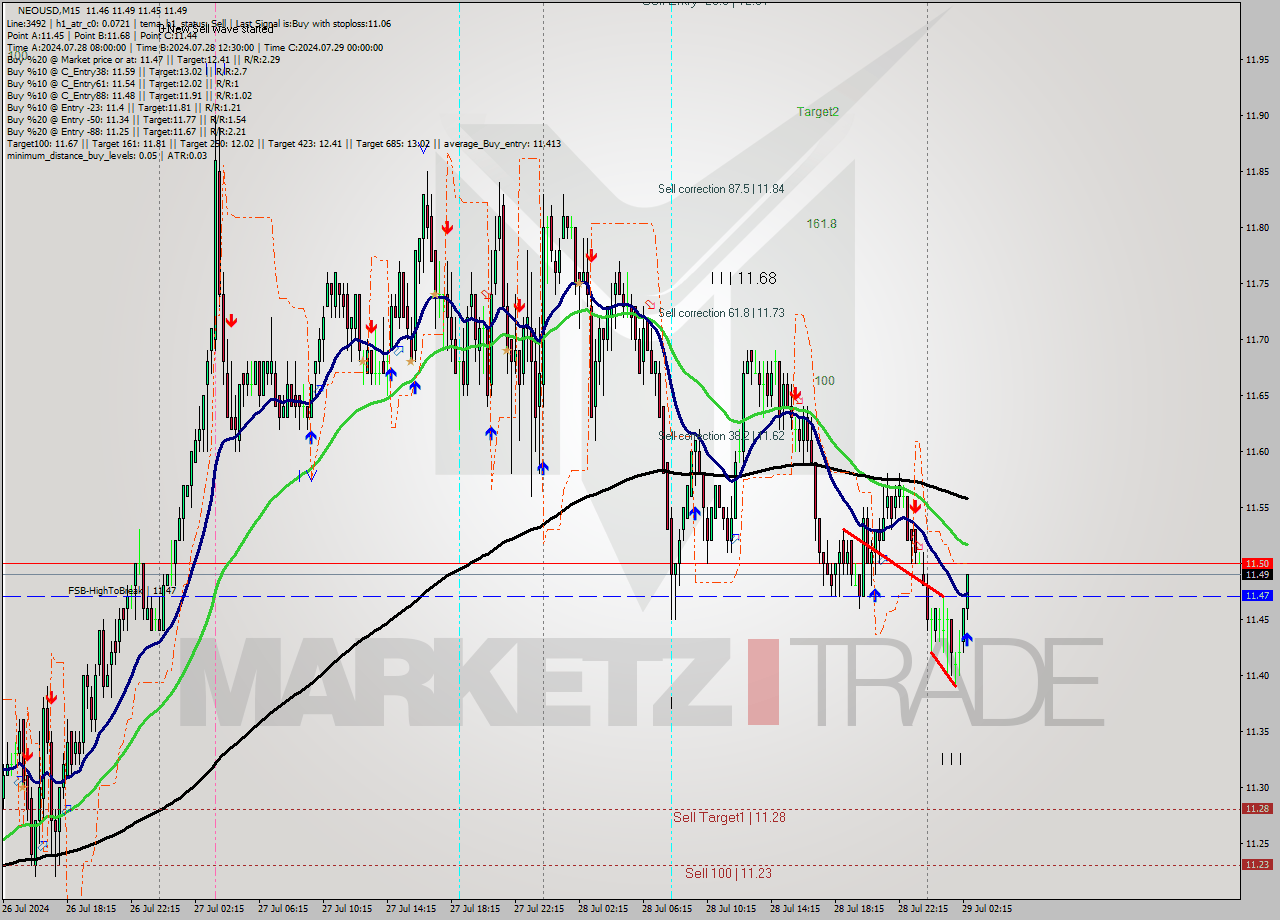The height and width of the screenshot is (920, 1280).
Task: Select the '| | | 11.68' price marker text
Action: click(743, 279)
